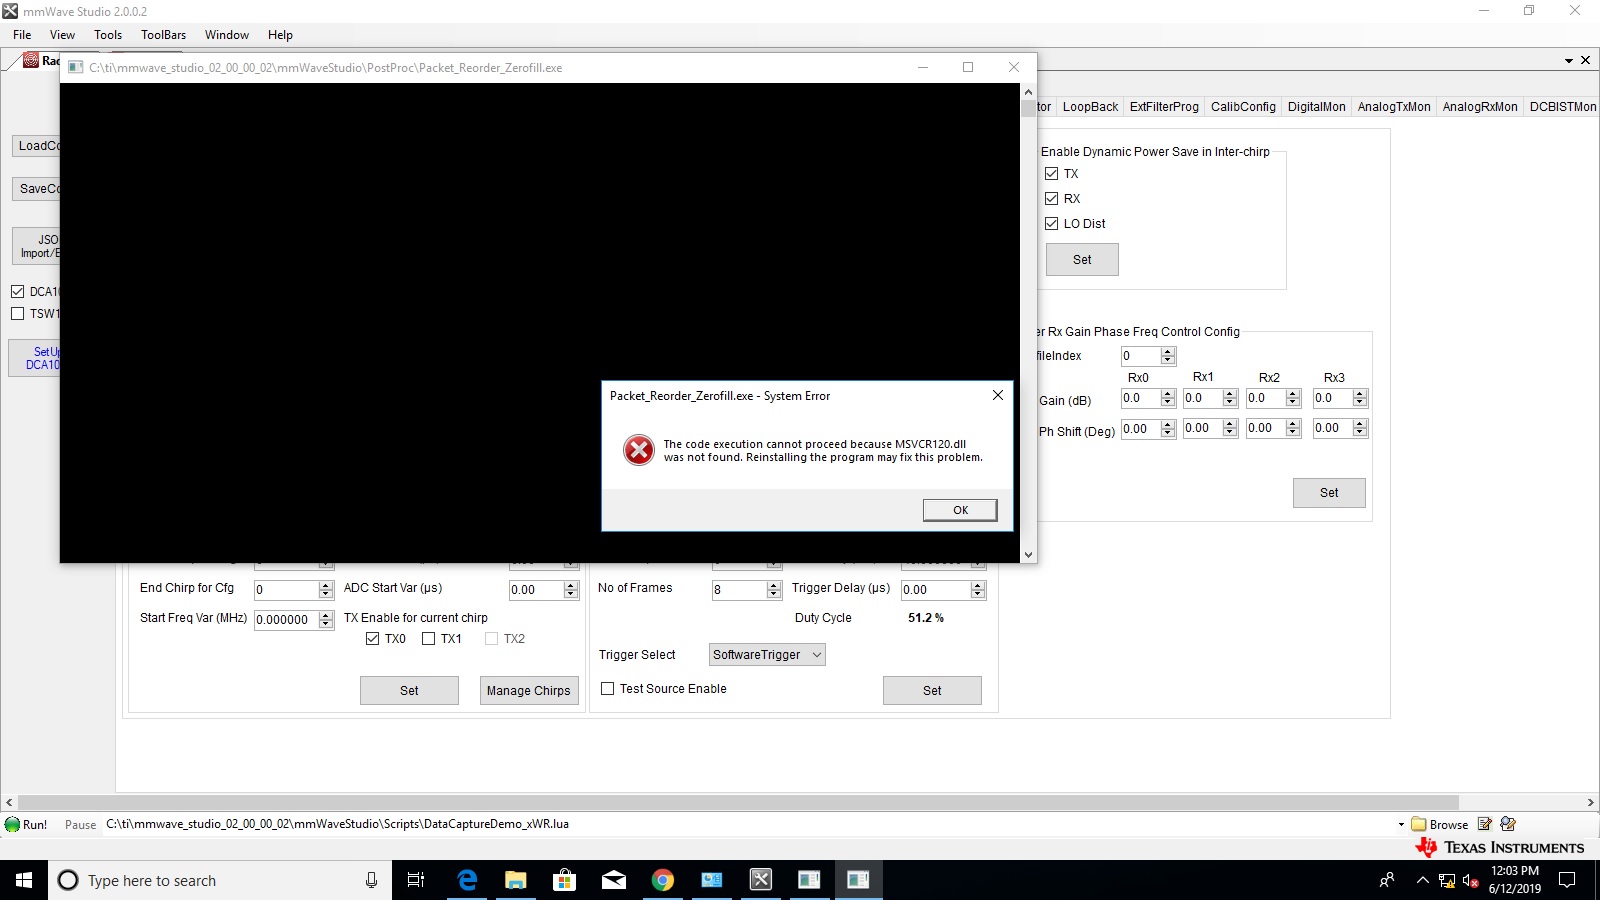Image resolution: width=1600 pixels, height=900 pixels.
Task: Click the horizontal scrollbar in the main window
Action: [738, 802]
